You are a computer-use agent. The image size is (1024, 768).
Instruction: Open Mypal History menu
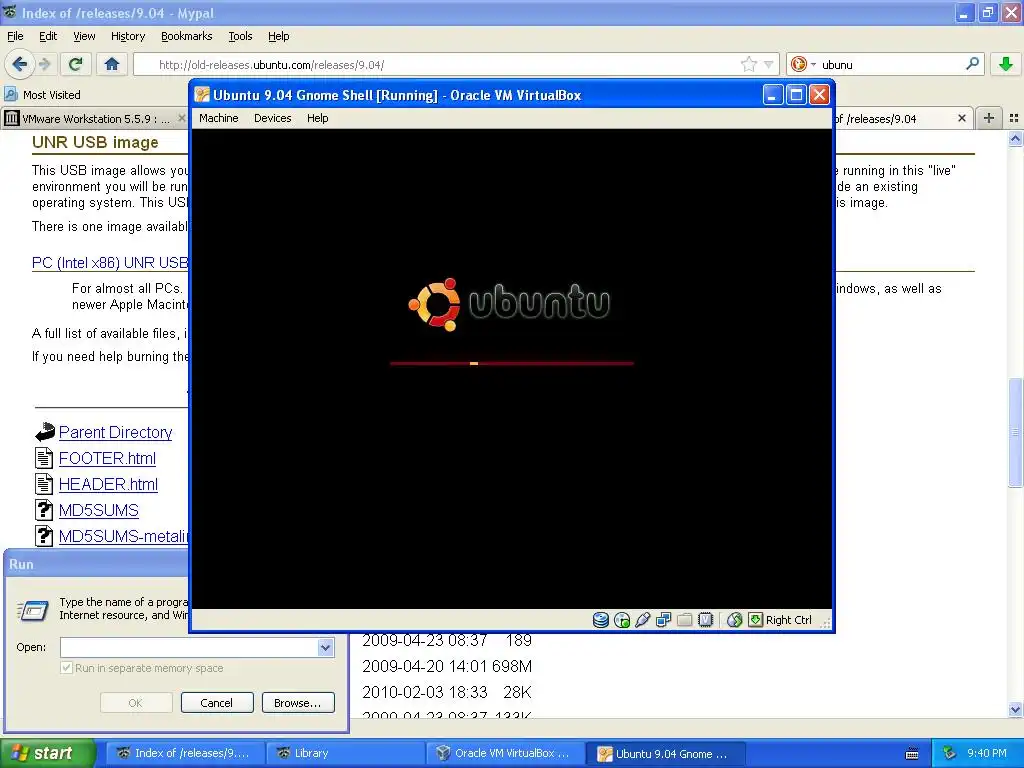[x=128, y=36]
